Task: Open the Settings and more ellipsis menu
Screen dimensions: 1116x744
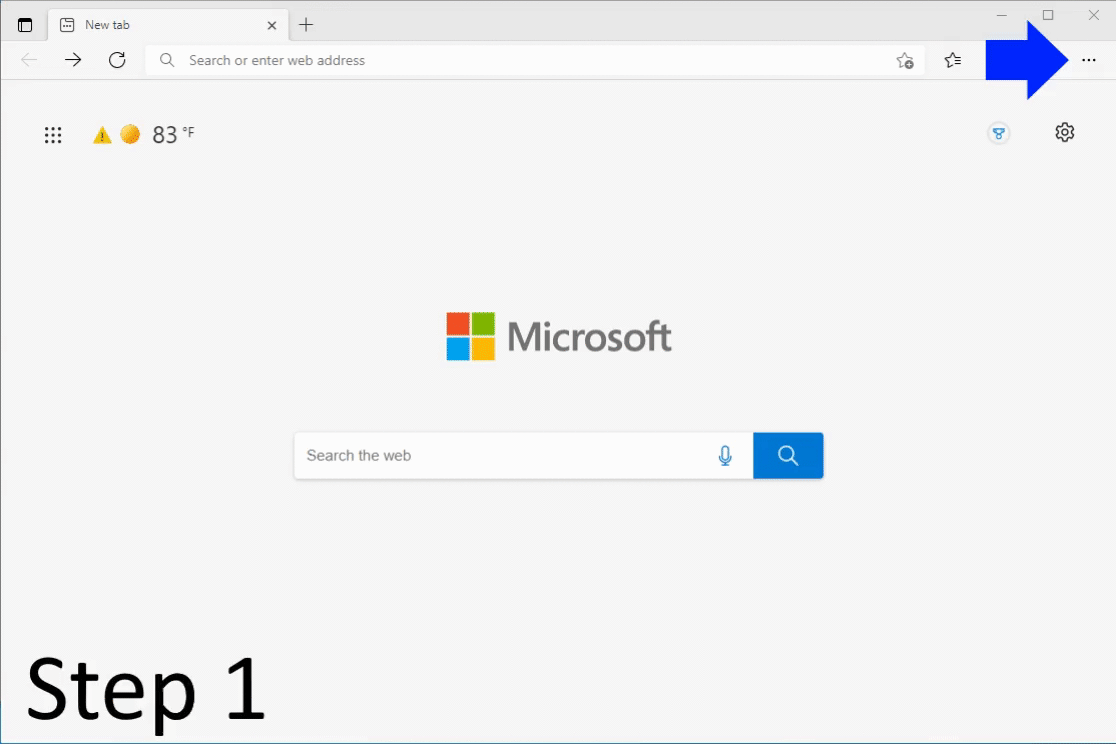Action: [1089, 60]
